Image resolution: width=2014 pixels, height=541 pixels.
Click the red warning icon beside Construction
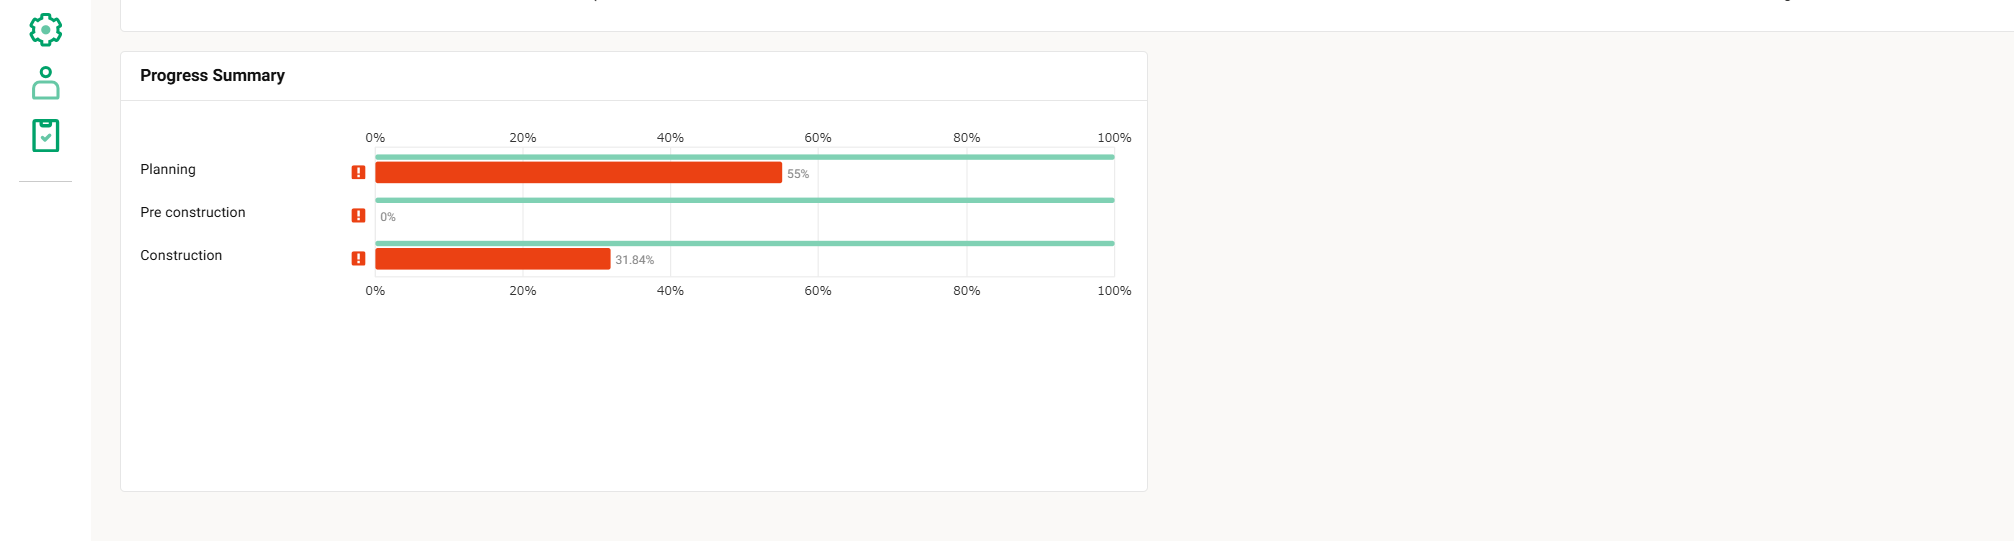(x=358, y=258)
